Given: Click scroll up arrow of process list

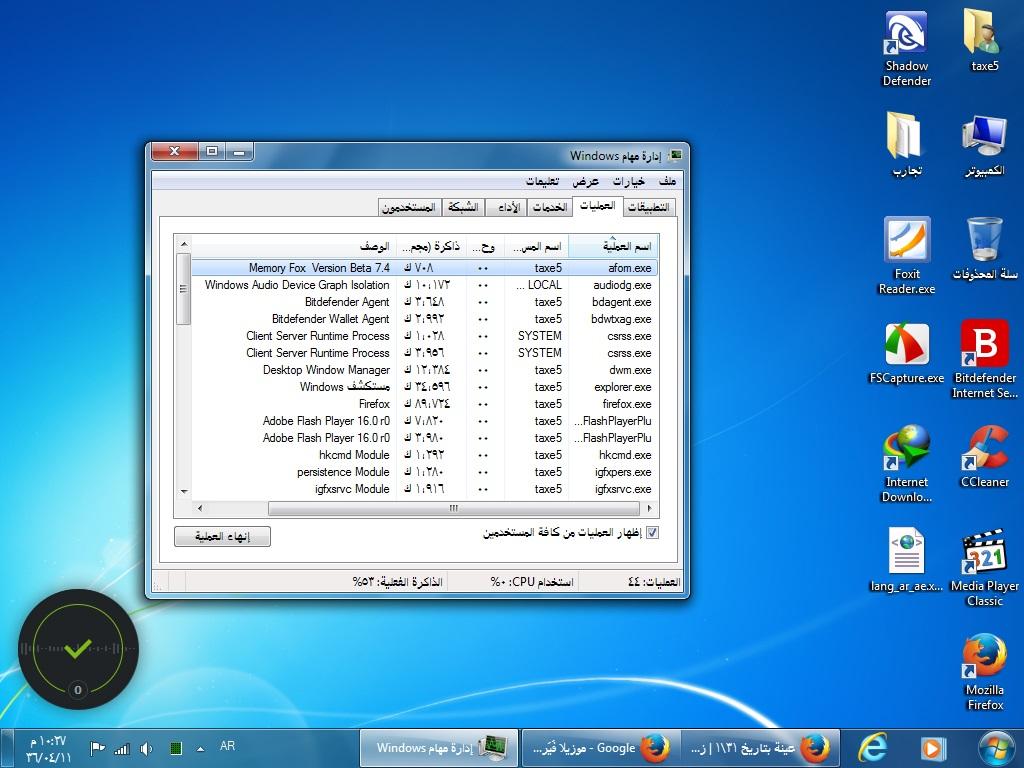Looking at the screenshot, I should point(184,244).
